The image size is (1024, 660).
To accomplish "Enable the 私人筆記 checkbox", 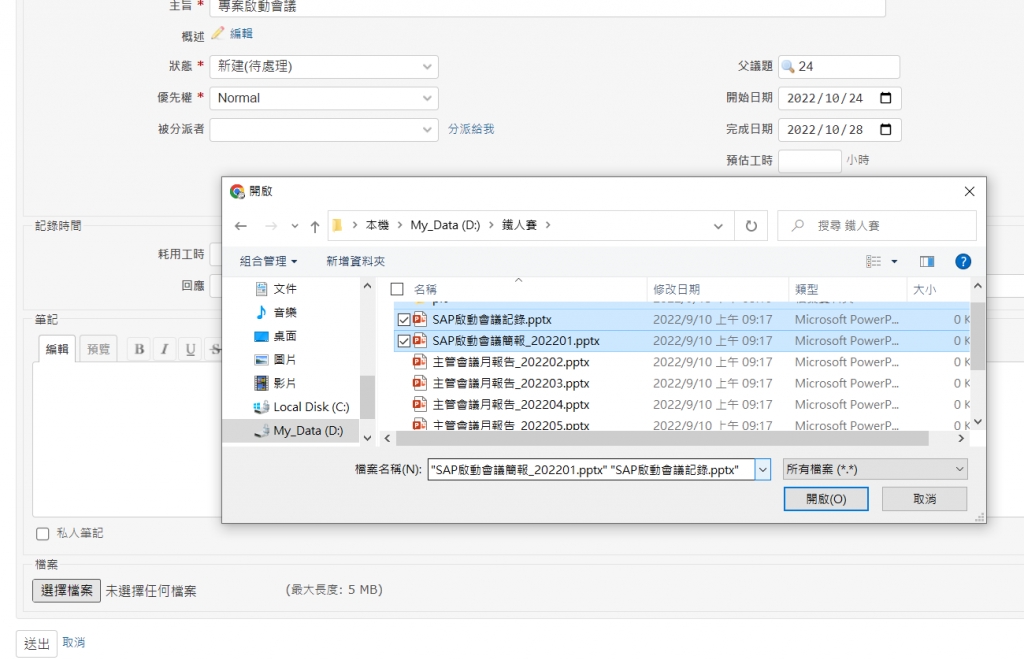I will [42, 534].
